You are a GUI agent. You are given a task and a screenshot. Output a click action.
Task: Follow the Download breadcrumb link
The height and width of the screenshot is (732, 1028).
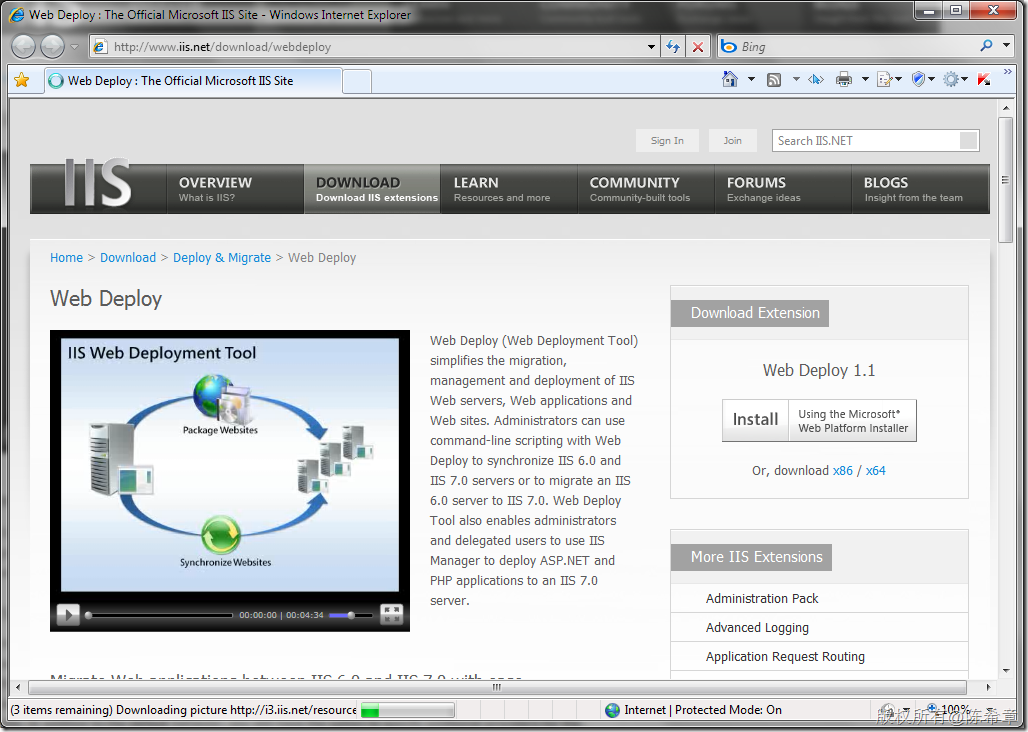coord(128,258)
